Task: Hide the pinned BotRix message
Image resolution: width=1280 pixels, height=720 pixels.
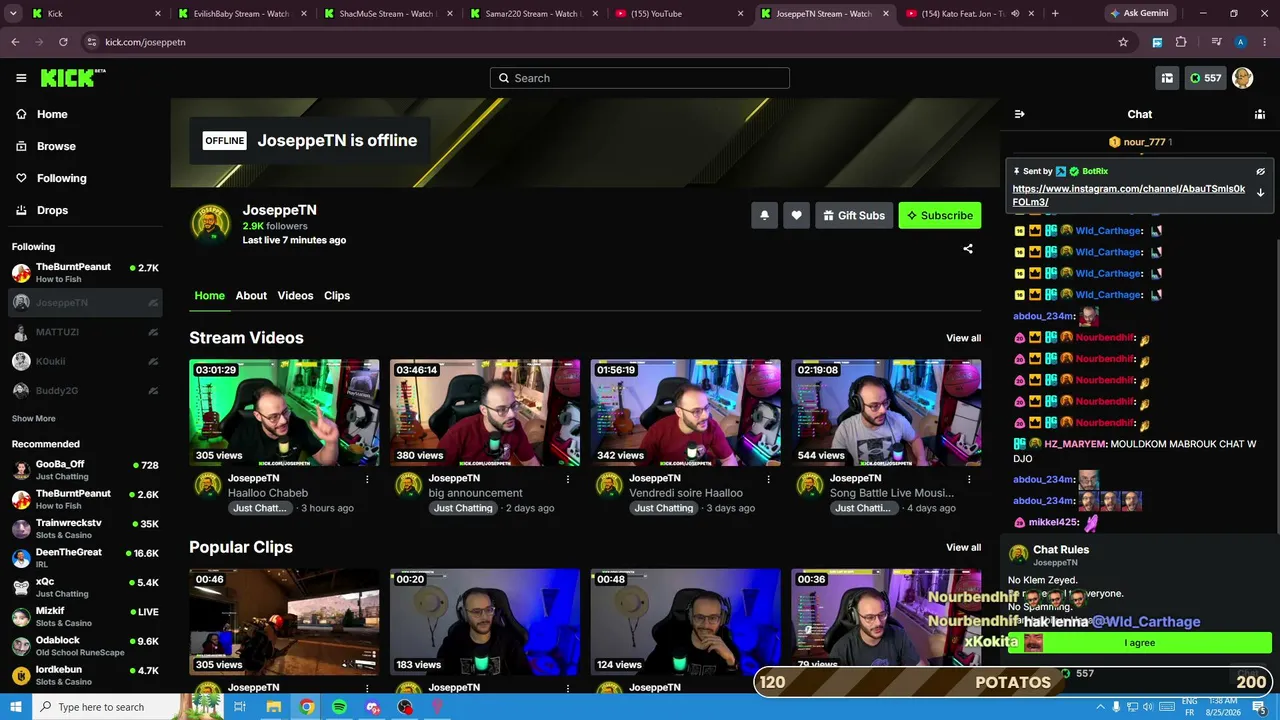Action: coord(1260,171)
